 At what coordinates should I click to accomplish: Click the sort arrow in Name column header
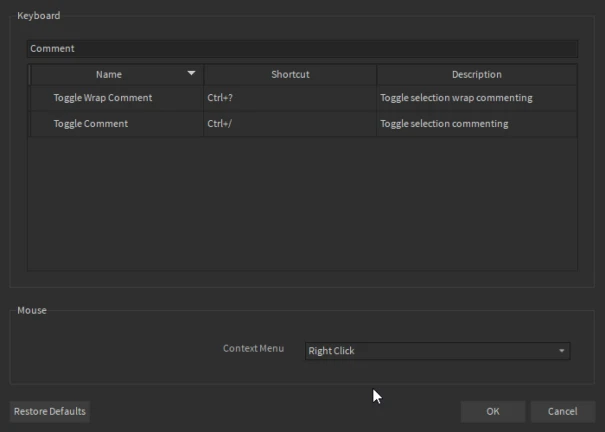(x=191, y=74)
